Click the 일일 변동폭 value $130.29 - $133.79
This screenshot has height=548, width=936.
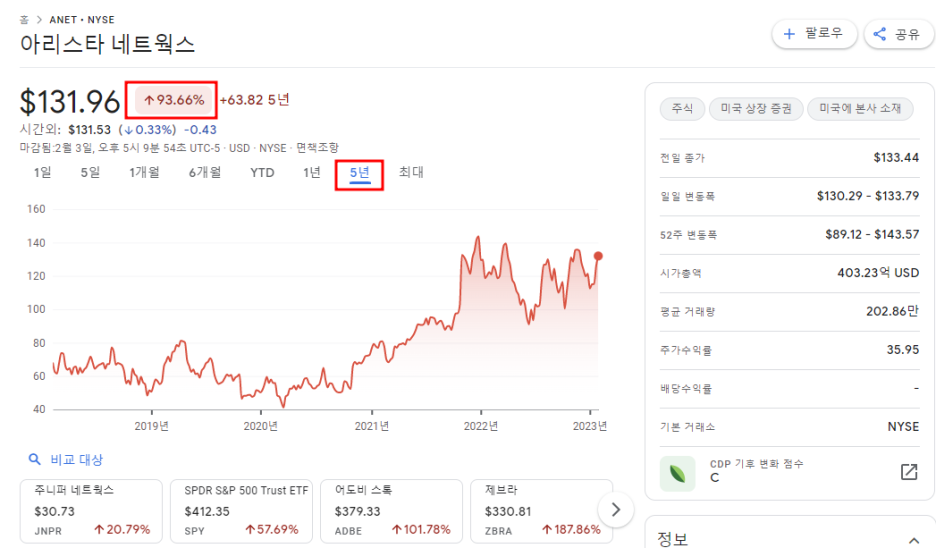[868, 196]
